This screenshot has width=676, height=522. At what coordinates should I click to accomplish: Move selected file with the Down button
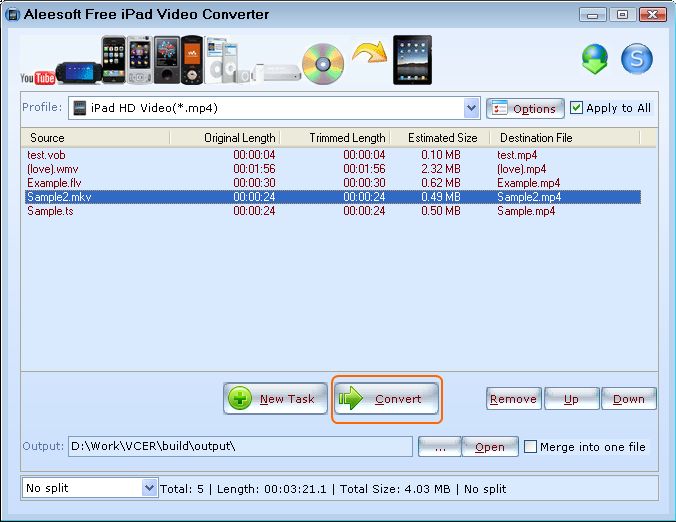point(629,399)
